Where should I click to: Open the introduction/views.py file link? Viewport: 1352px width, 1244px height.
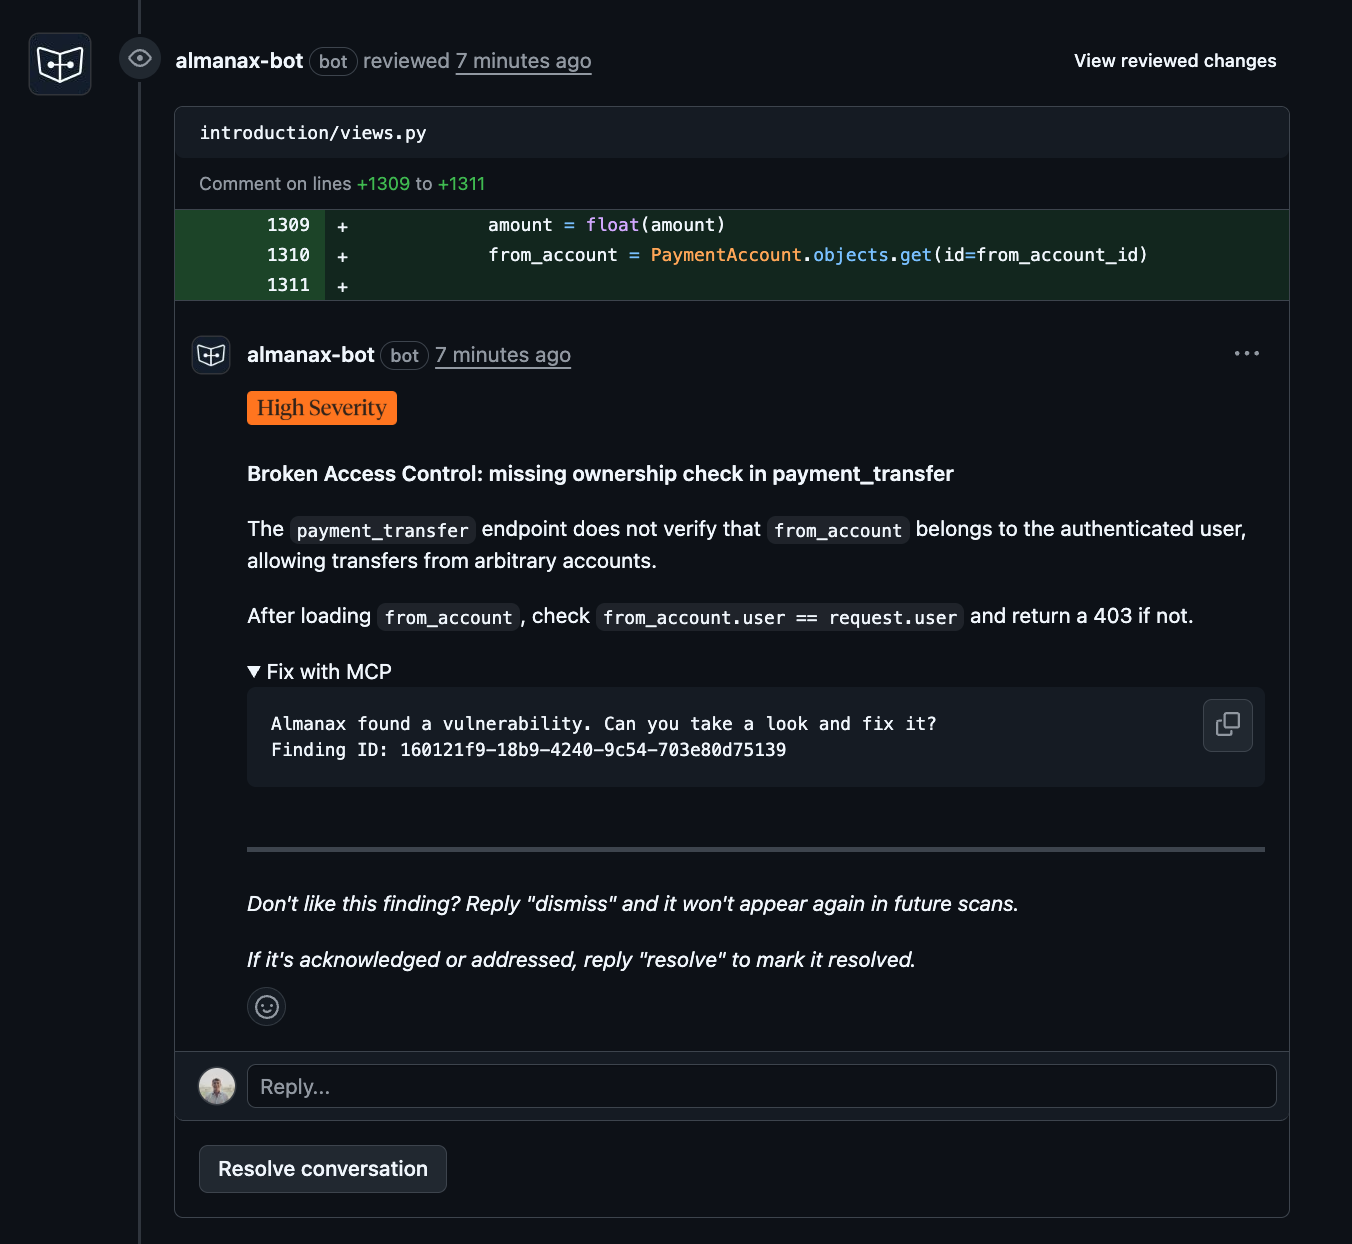pos(313,133)
